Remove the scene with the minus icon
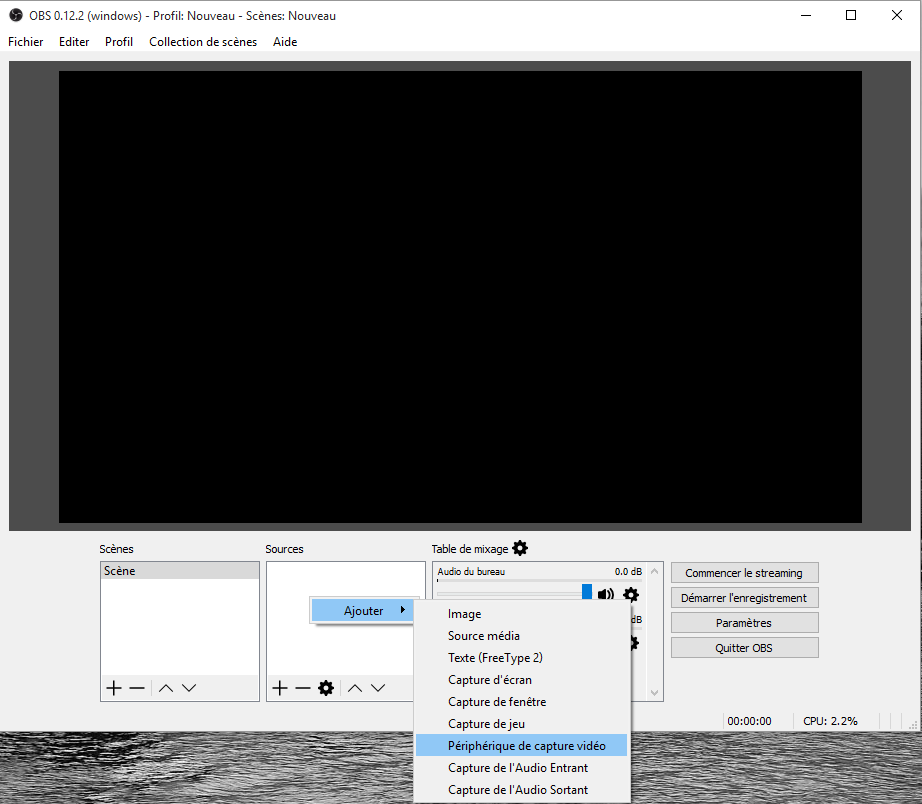Image resolution: width=922 pixels, height=804 pixels. [137, 688]
